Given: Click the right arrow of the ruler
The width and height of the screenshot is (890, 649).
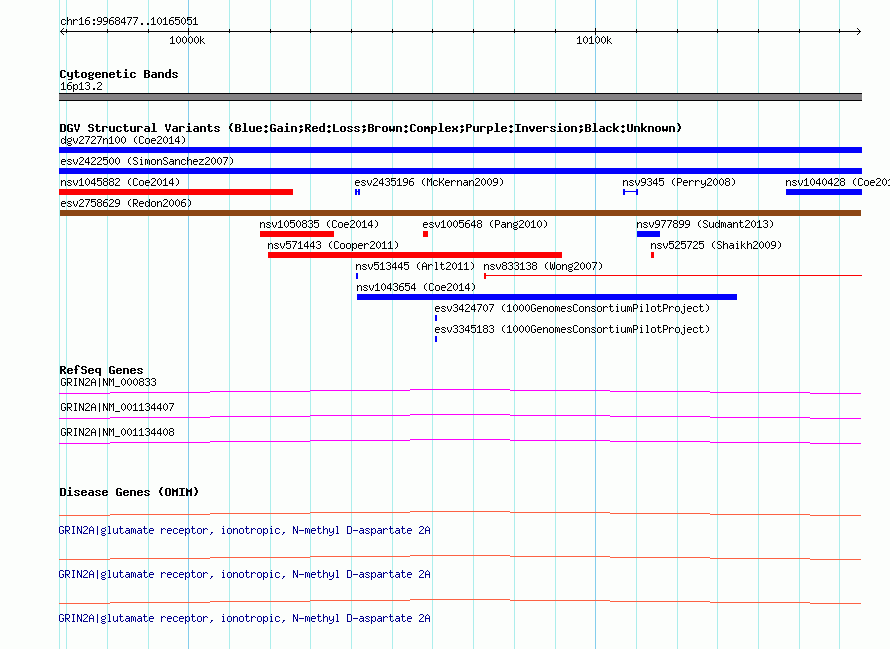Looking at the screenshot, I should pos(858,31).
